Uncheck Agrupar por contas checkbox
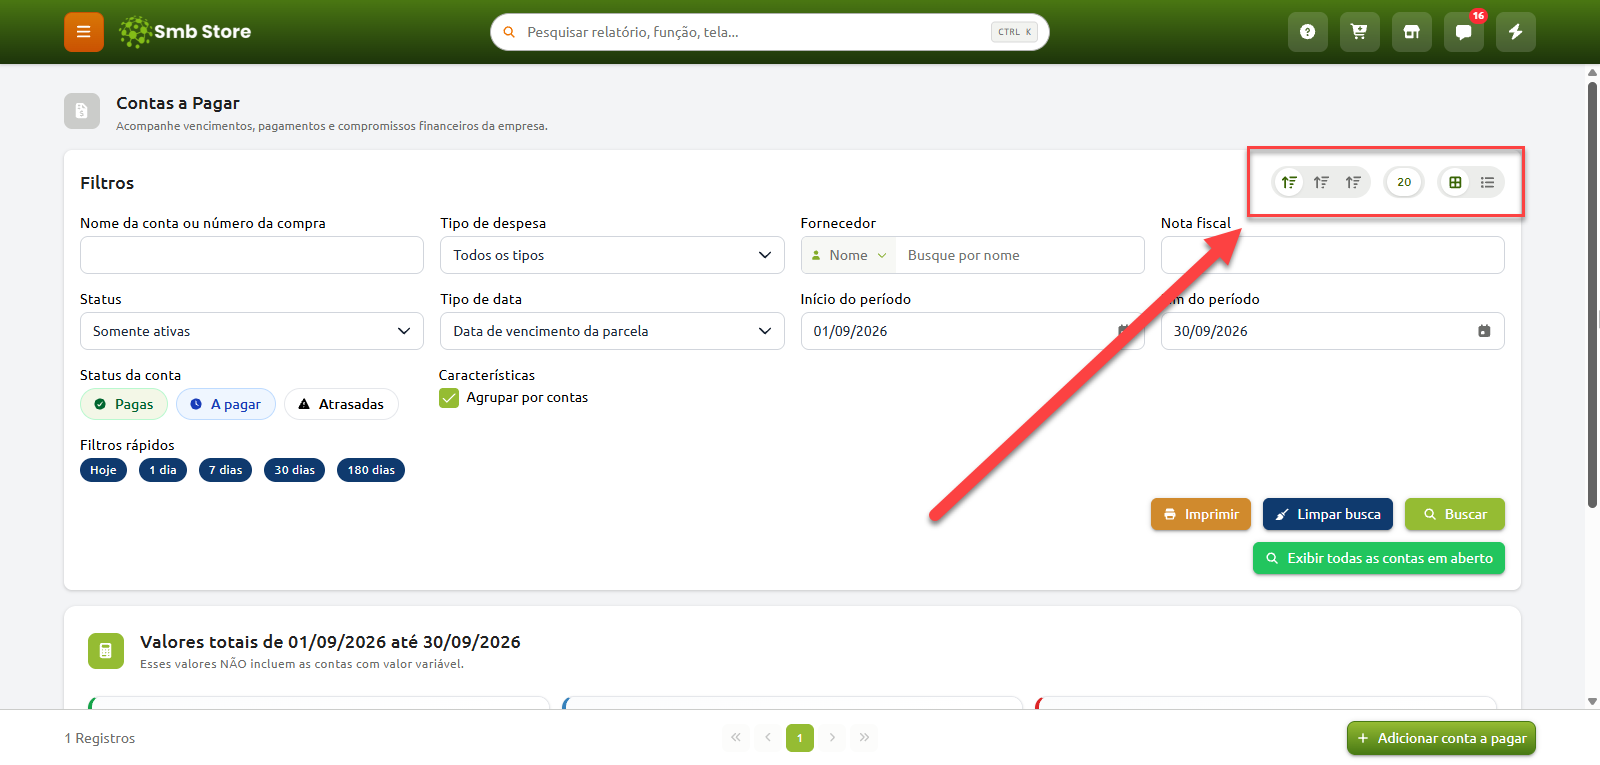The height and width of the screenshot is (765, 1600). click(x=449, y=398)
